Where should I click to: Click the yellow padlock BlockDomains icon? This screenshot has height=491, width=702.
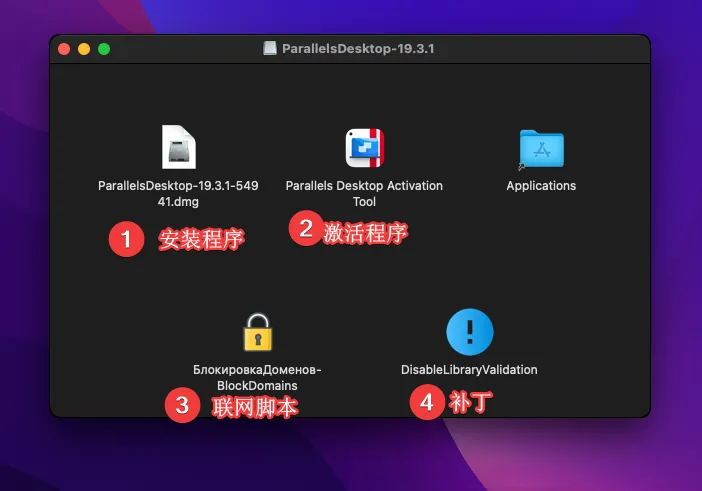click(258, 332)
